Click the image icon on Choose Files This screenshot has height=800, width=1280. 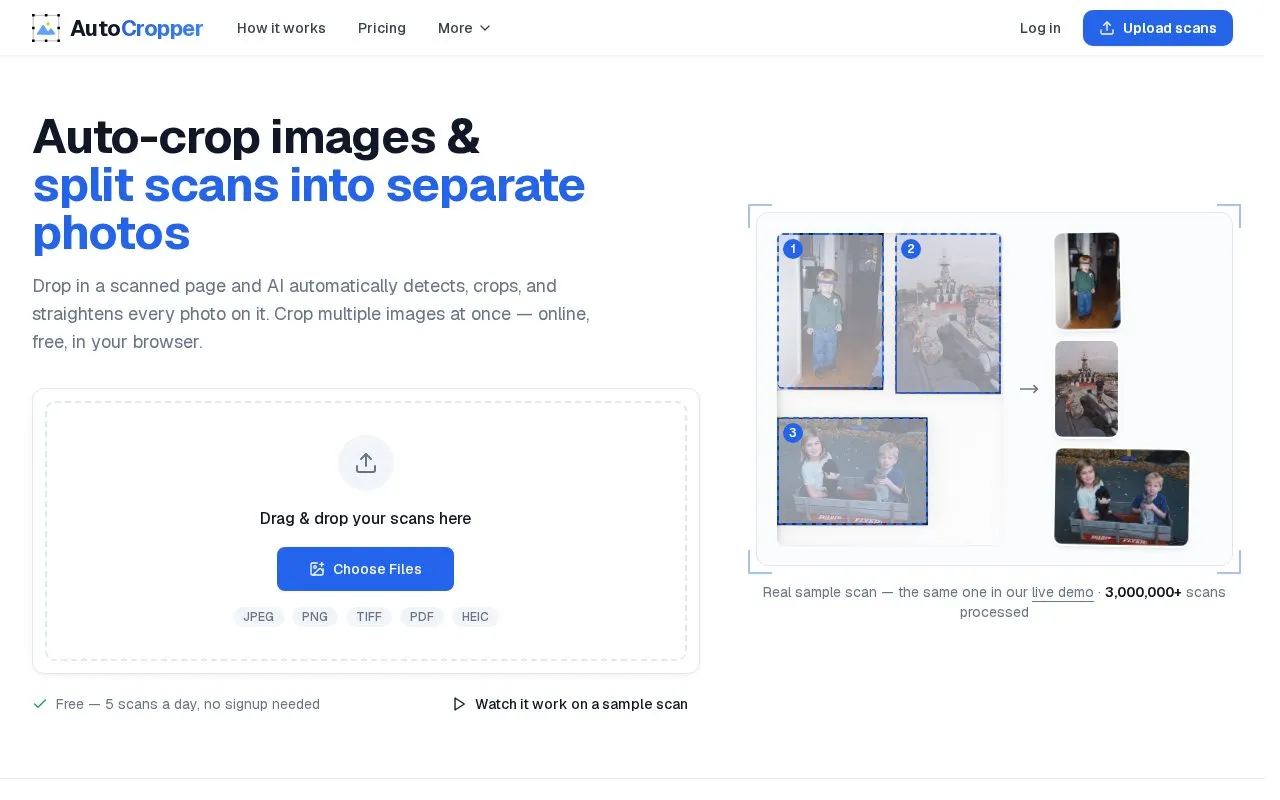pyautogui.click(x=317, y=569)
